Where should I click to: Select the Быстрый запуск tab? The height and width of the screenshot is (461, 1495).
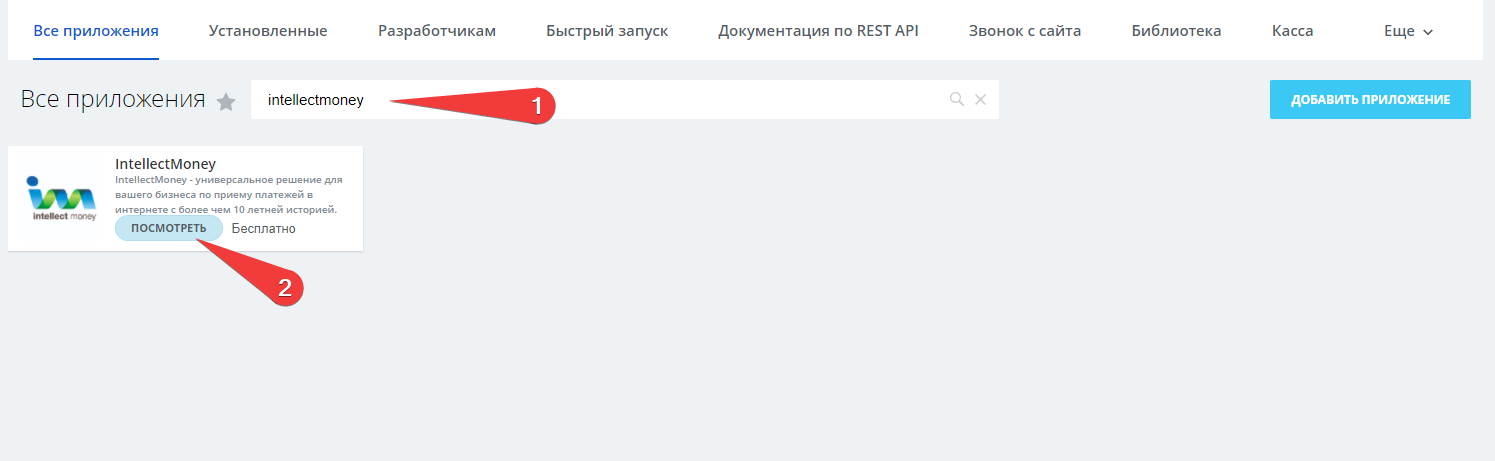point(607,31)
